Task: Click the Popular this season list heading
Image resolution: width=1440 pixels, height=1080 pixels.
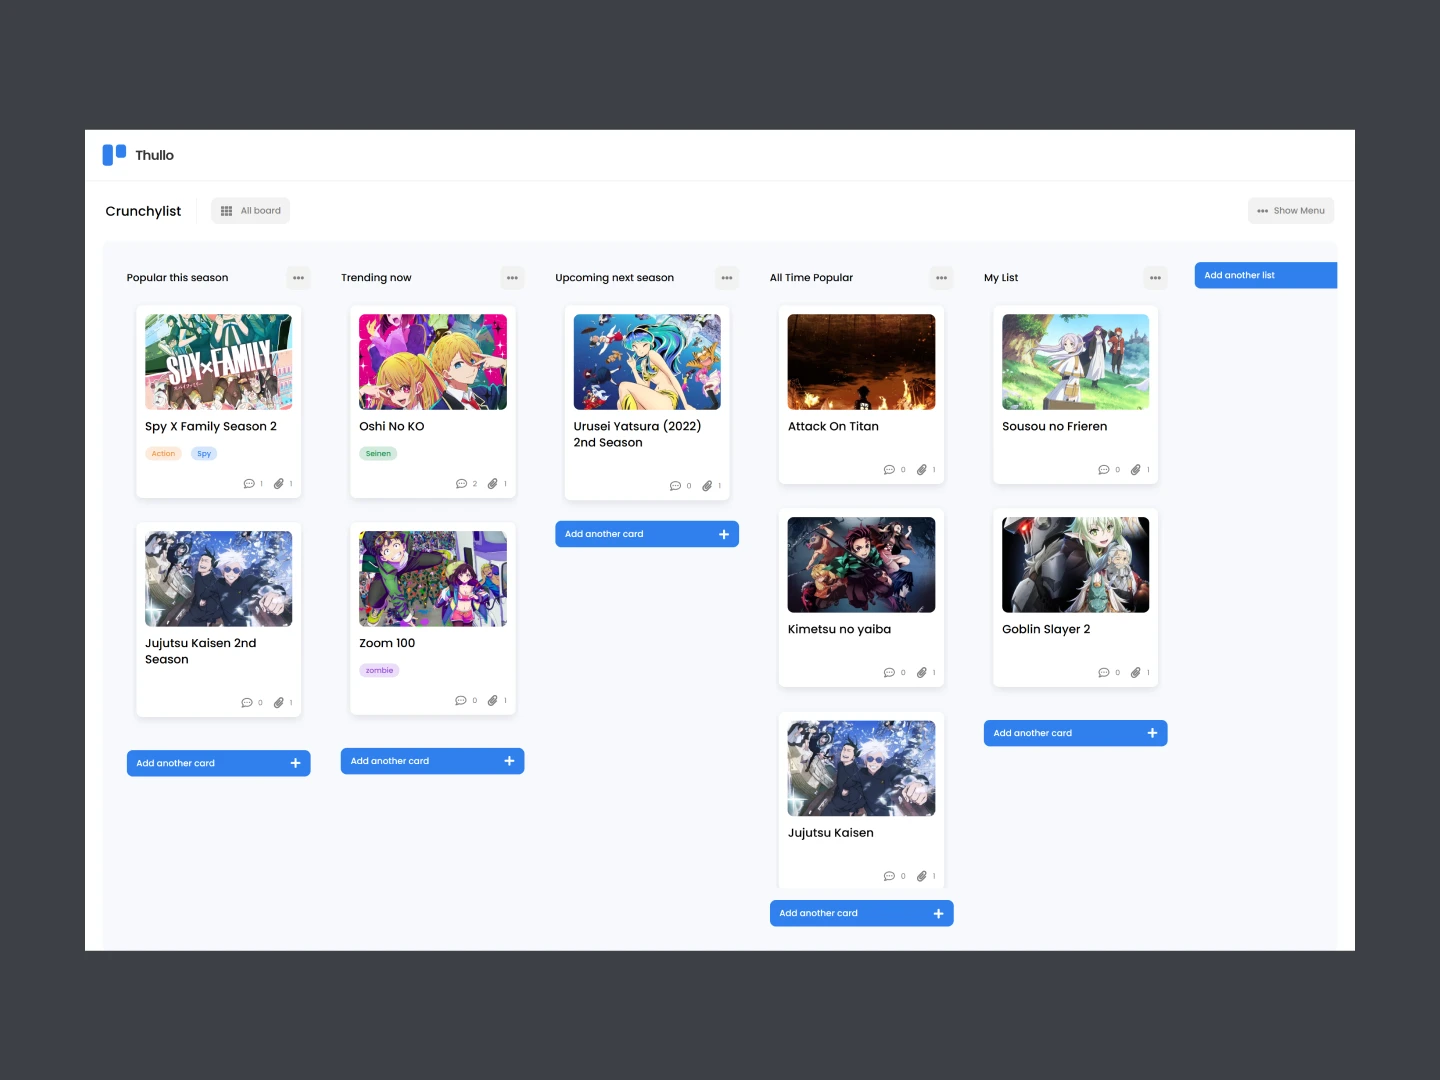Action: click(x=177, y=278)
